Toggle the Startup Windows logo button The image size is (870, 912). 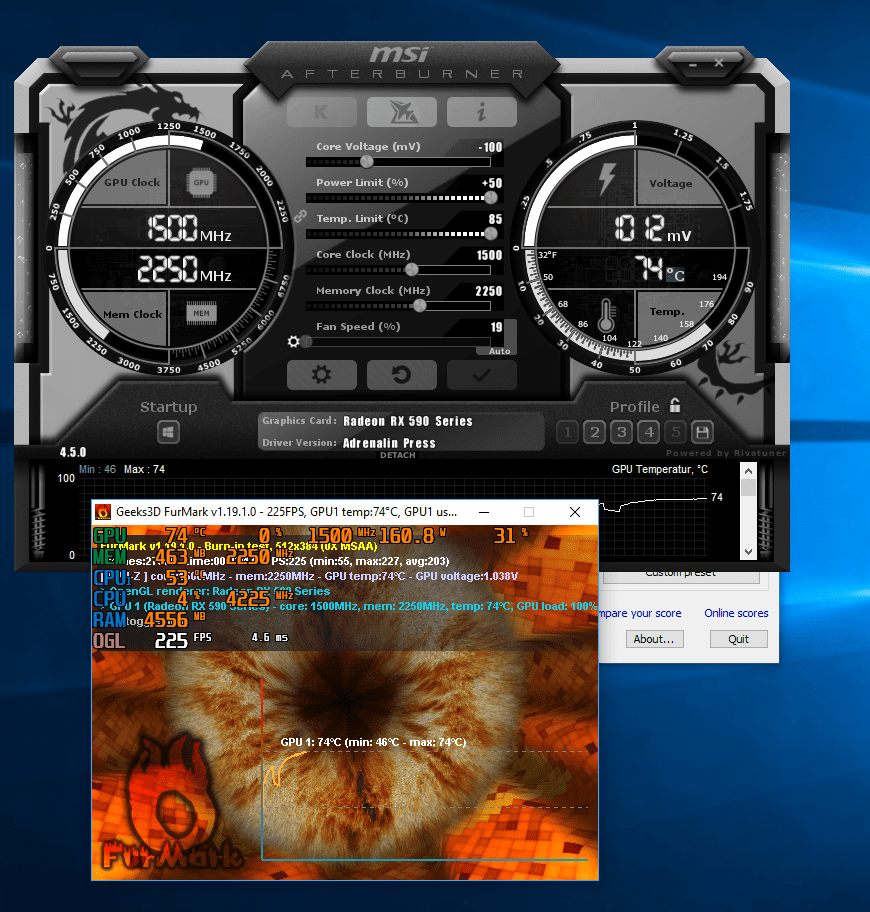click(168, 432)
